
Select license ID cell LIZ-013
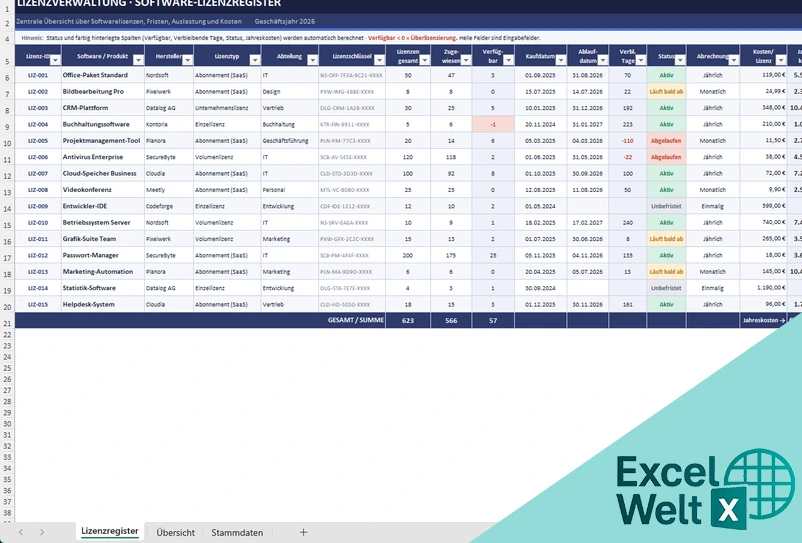pos(38,272)
